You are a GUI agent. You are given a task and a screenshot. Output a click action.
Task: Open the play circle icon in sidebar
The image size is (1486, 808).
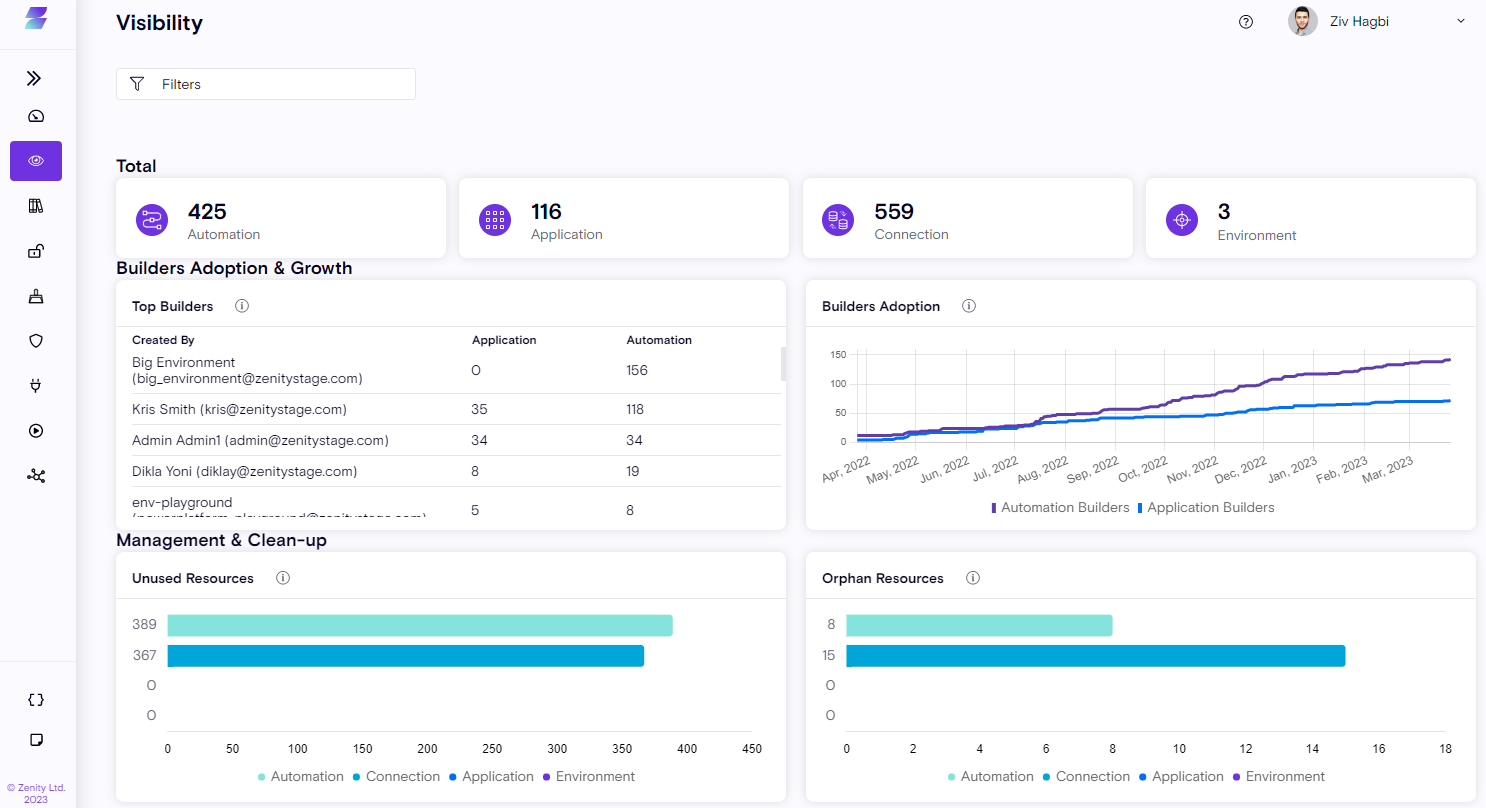(36, 431)
